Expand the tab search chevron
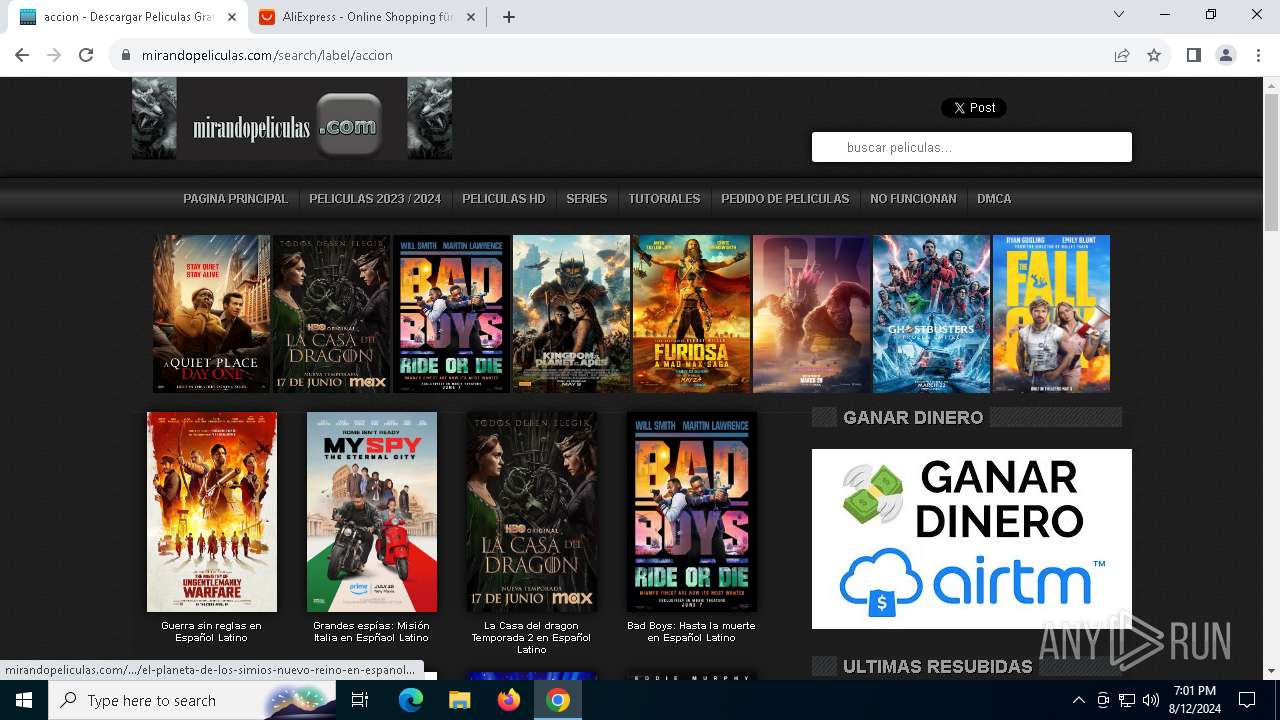Image resolution: width=1280 pixels, height=720 pixels. [x=1119, y=15]
